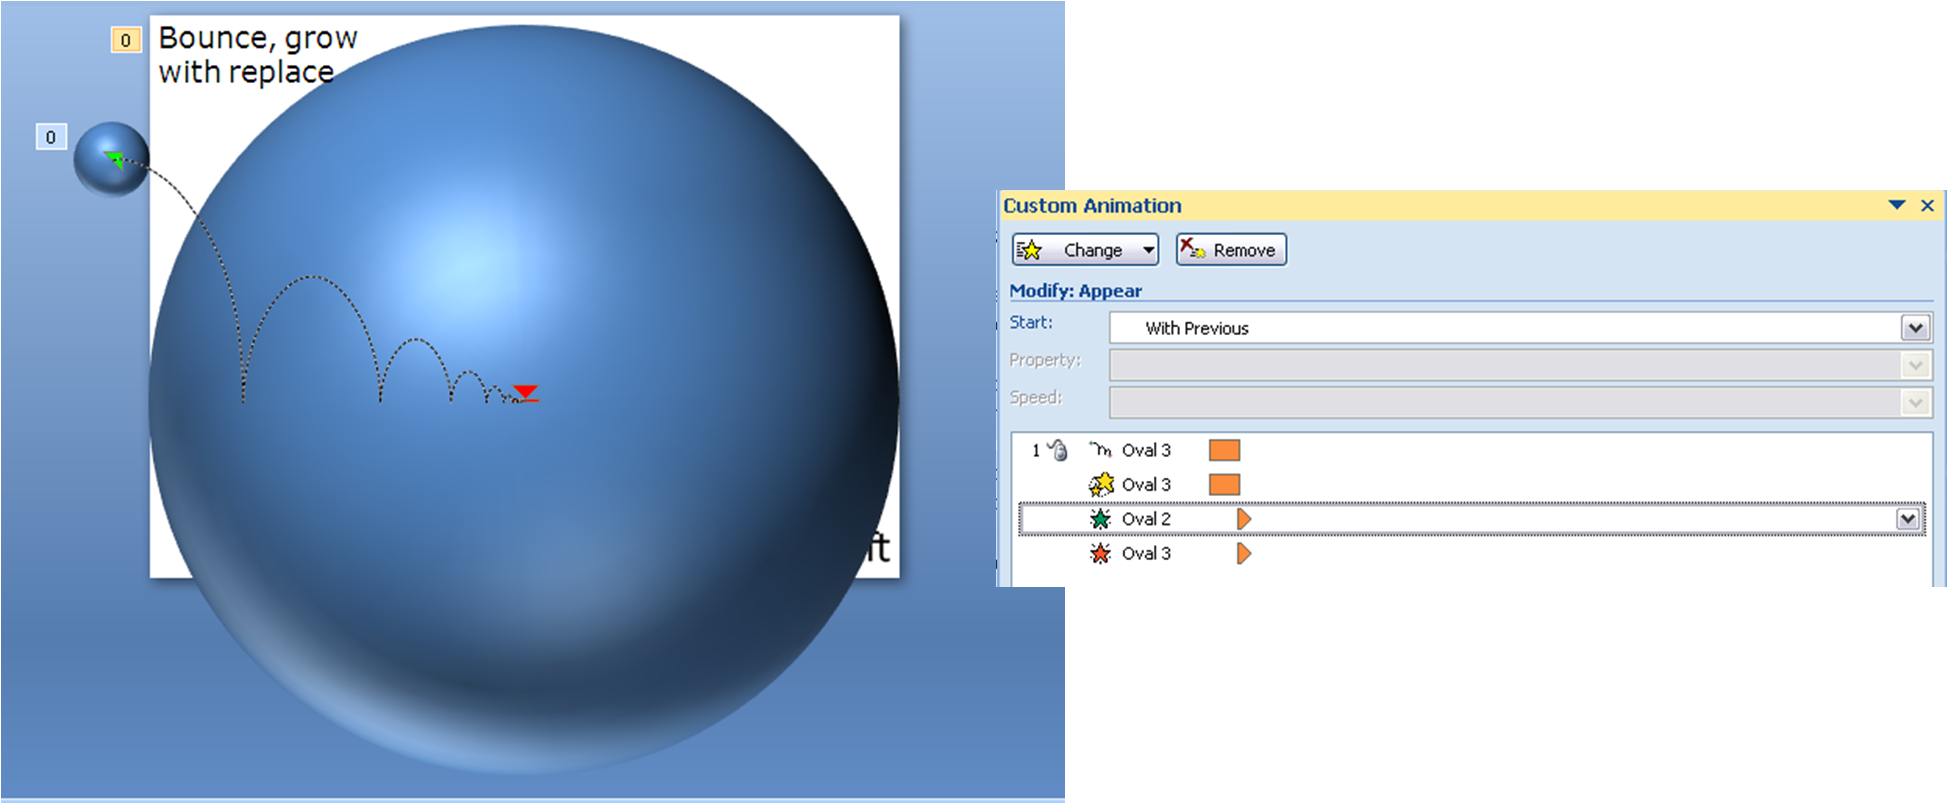The width and height of the screenshot is (1948, 804).
Task: Click the mouse-click trigger icon on item 1
Action: click(1058, 451)
